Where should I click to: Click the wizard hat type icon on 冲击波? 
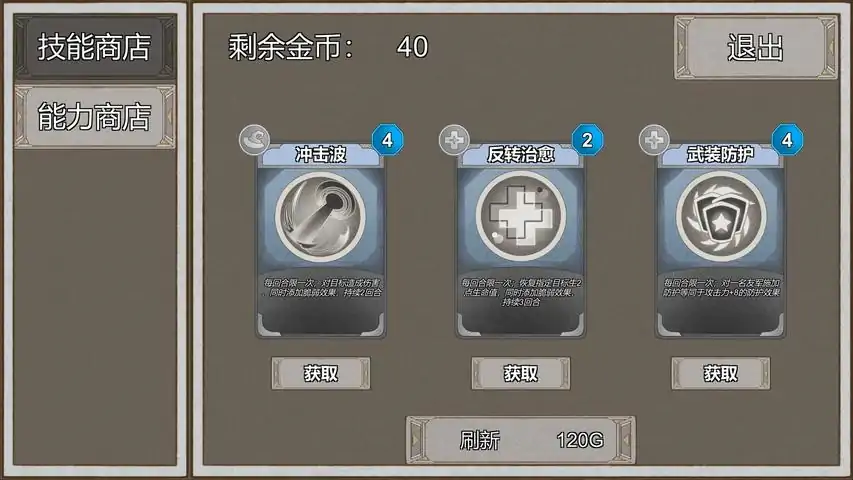click(x=255, y=140)
